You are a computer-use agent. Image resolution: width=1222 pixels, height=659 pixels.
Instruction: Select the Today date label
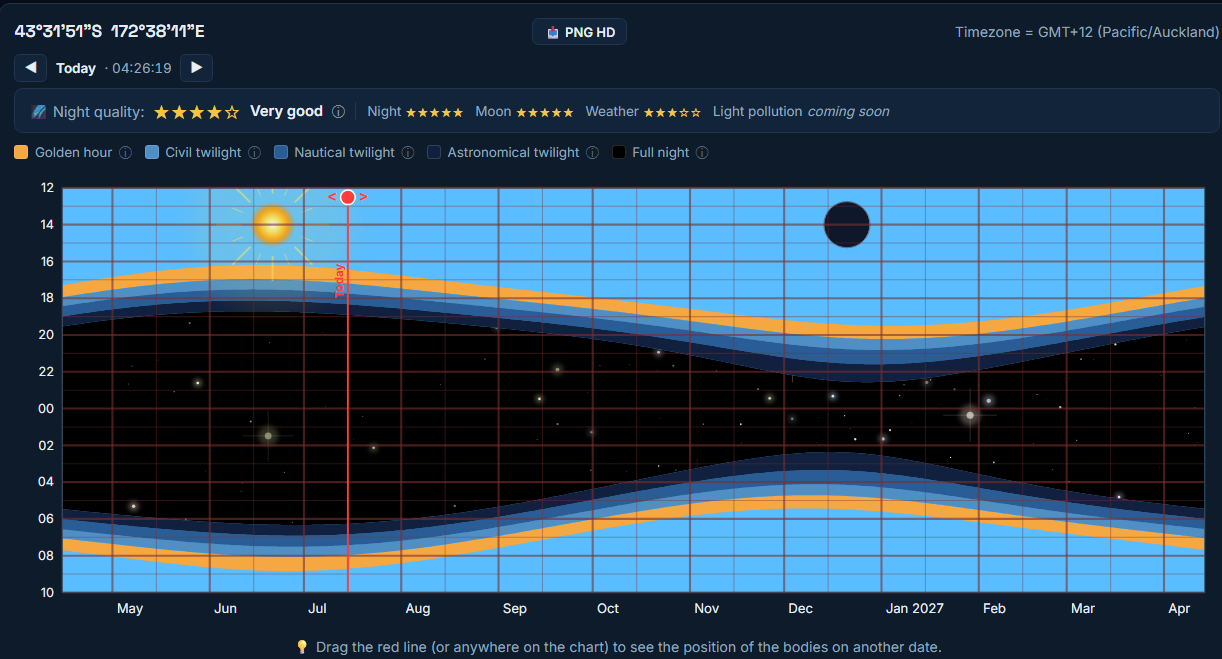(76, 68)
